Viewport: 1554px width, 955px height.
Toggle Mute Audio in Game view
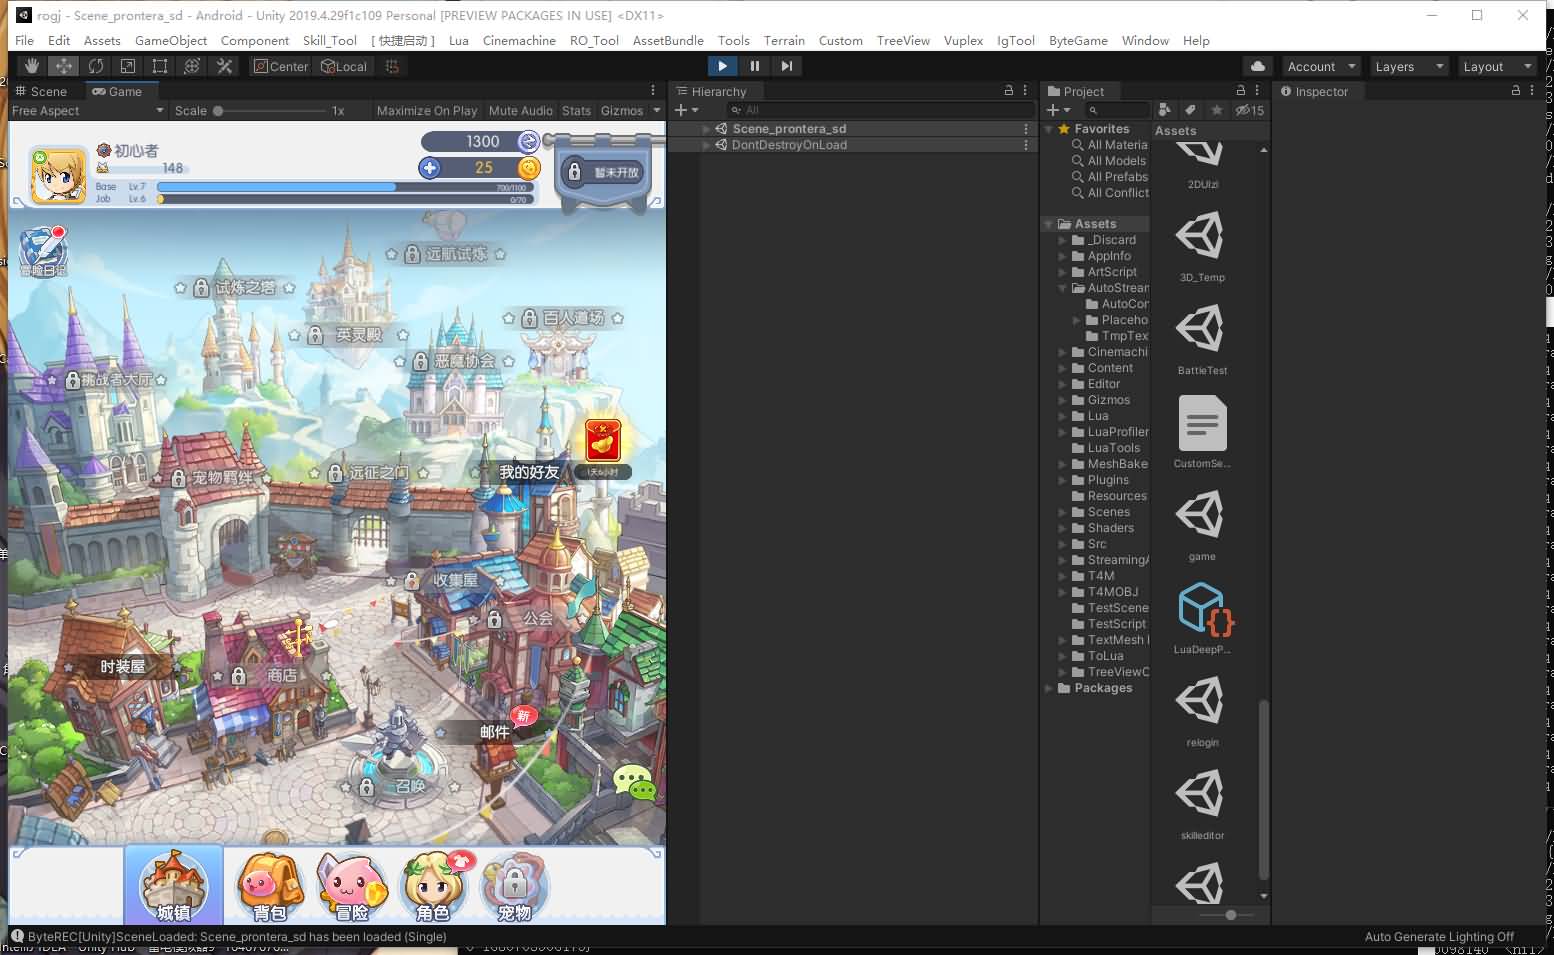coord(520,111)
